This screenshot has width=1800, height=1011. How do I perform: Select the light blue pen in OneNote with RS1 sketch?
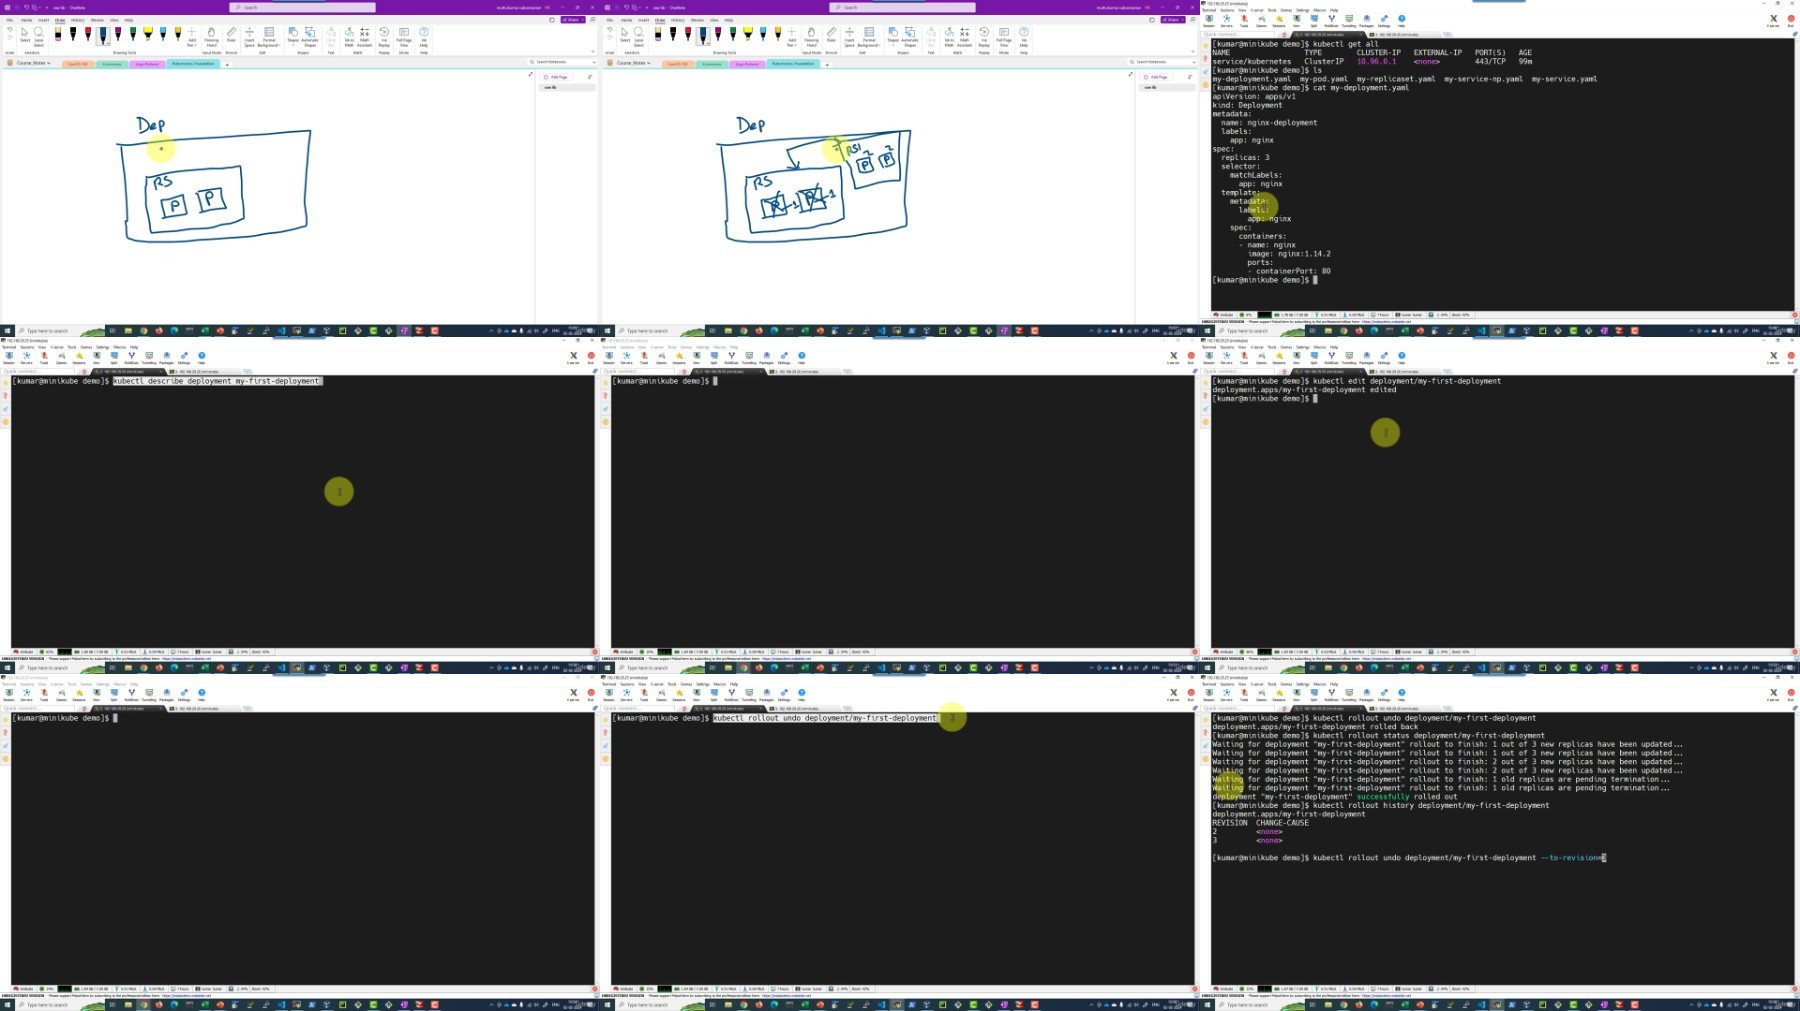pyautogui.click(x=763, y=35)
